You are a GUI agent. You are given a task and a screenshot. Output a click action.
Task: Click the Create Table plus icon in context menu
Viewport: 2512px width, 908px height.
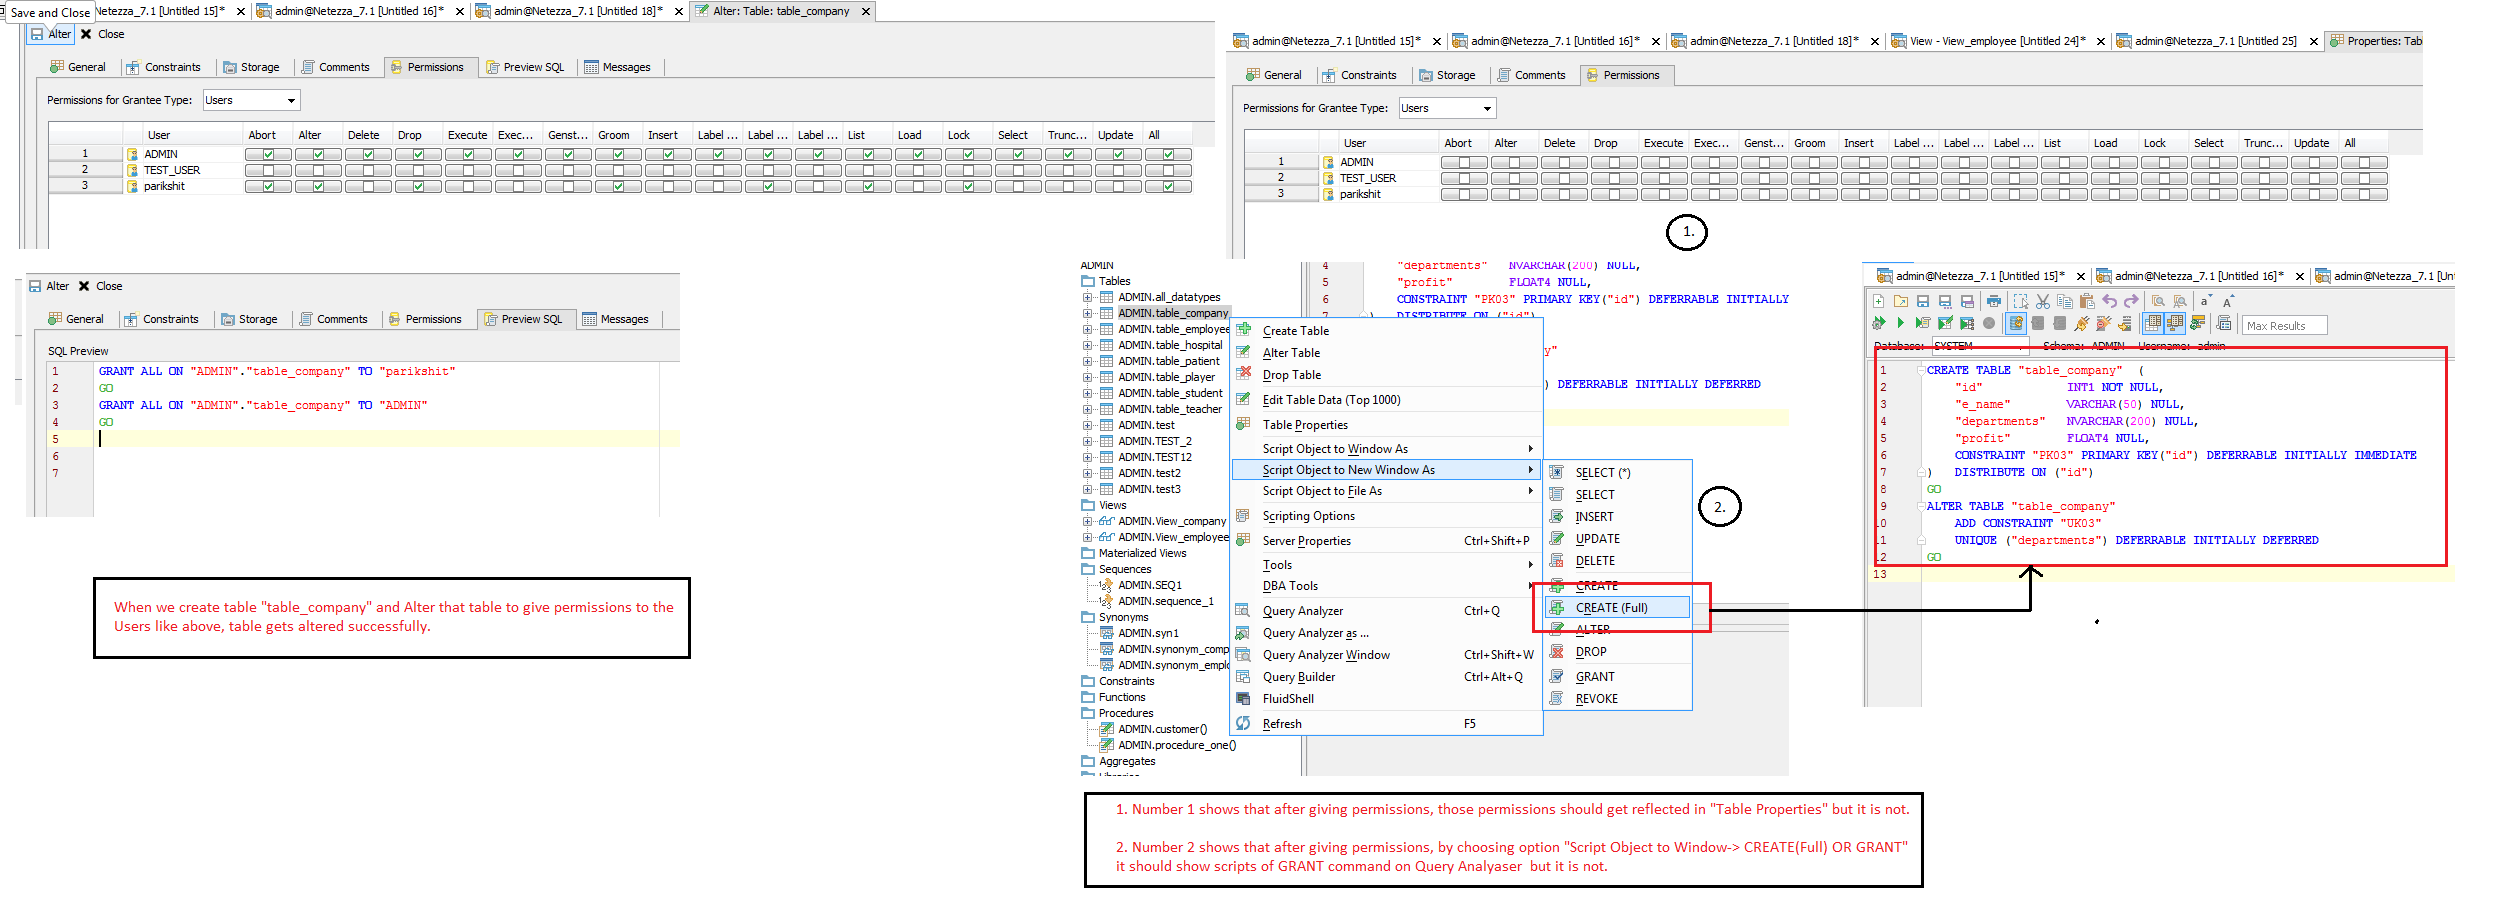tap(1243, 330)
